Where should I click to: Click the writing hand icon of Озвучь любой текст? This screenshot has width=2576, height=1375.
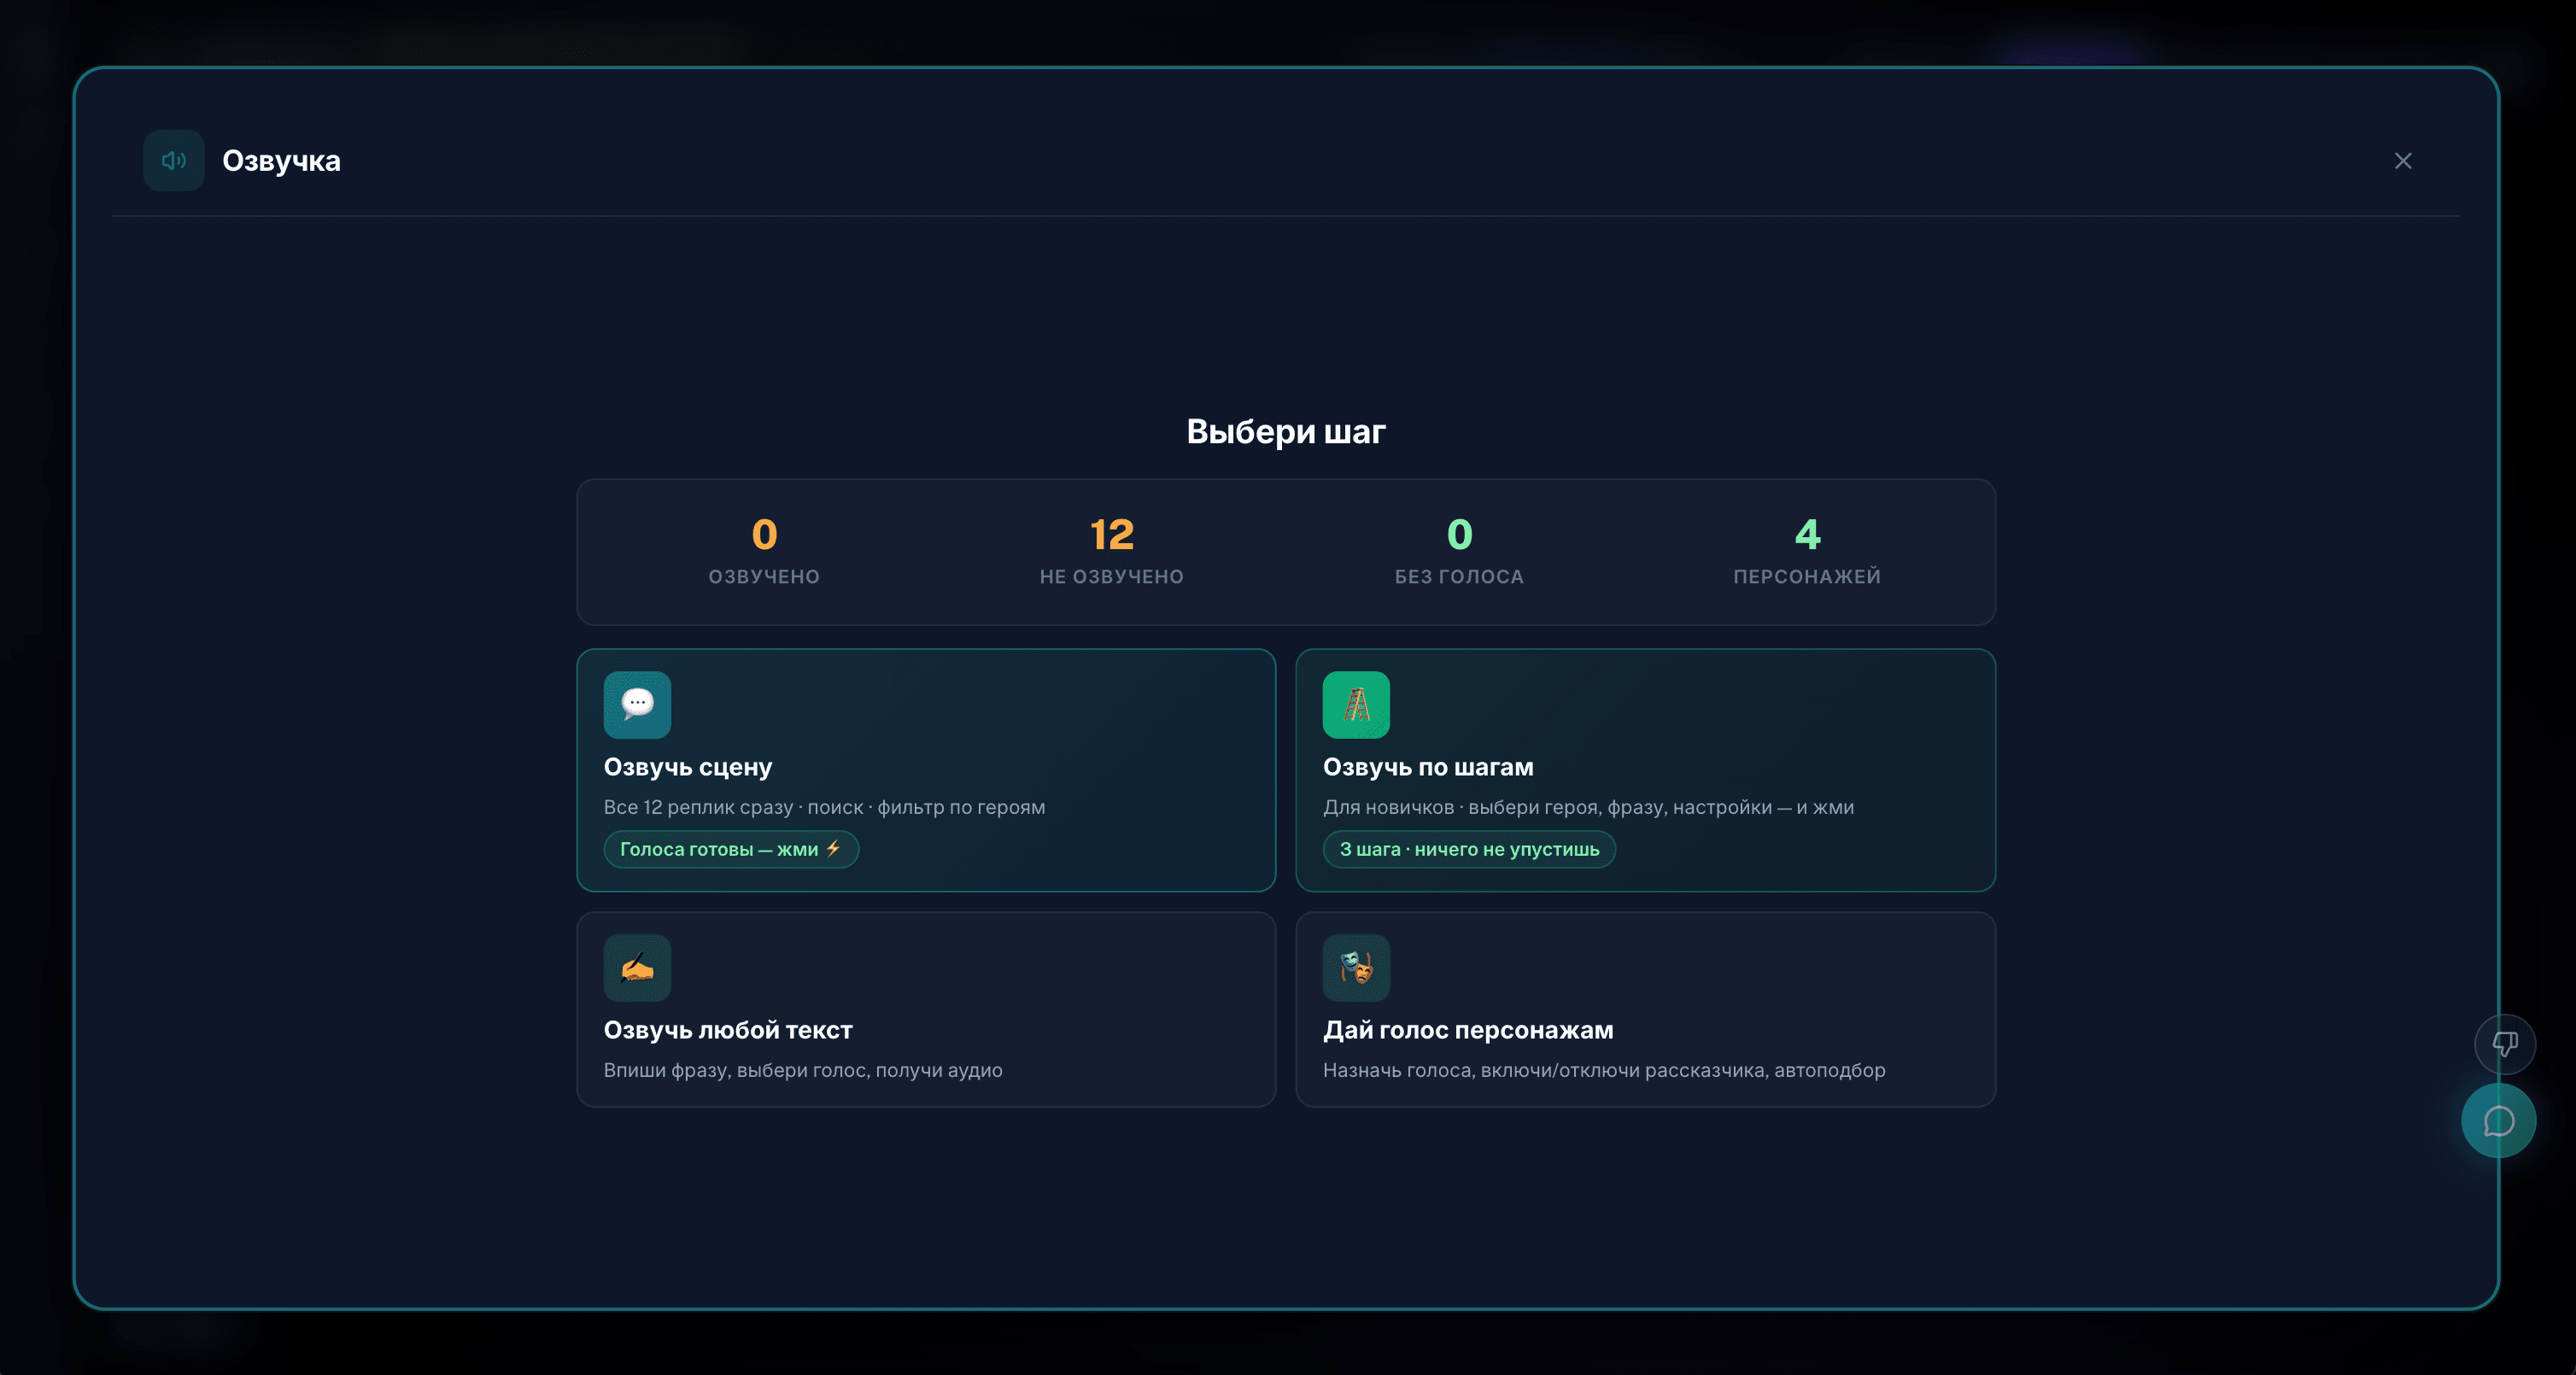tap(637, 968)
